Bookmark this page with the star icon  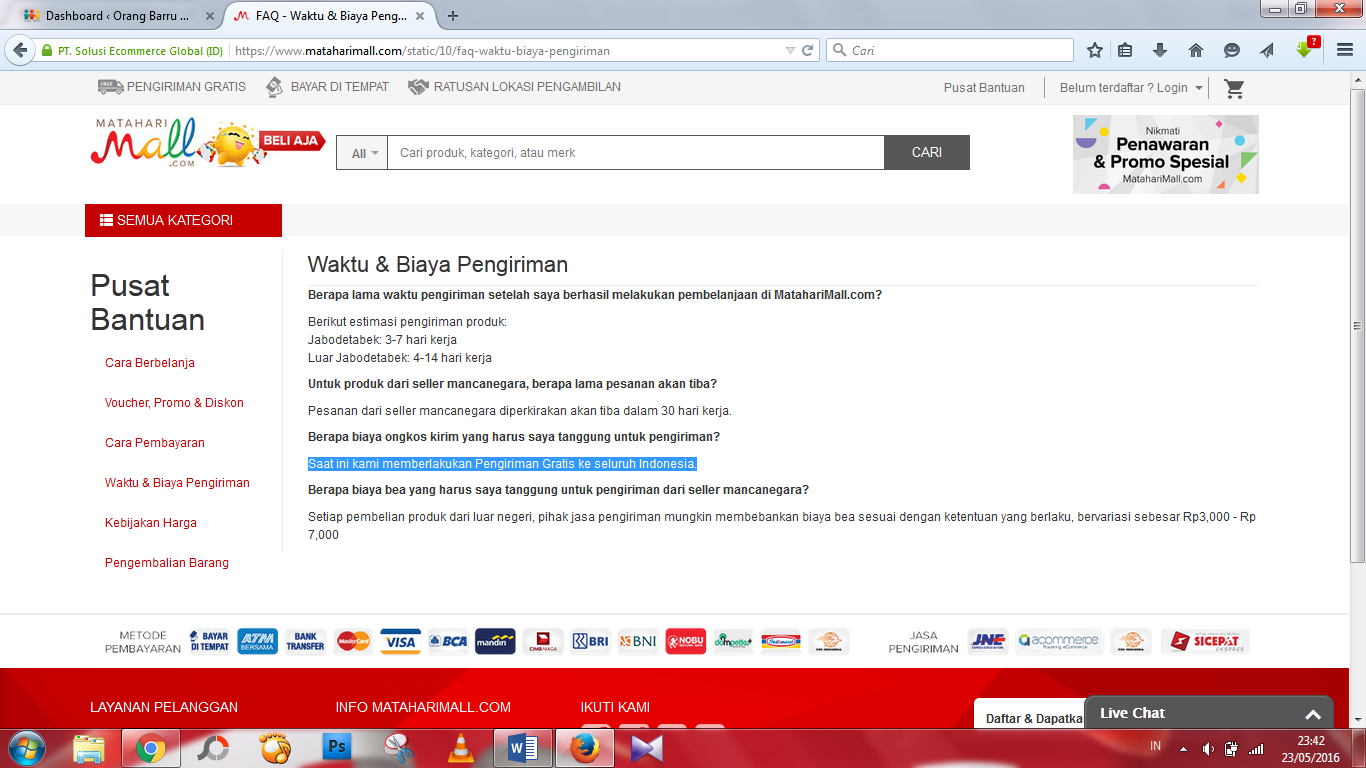point(1095,50)
